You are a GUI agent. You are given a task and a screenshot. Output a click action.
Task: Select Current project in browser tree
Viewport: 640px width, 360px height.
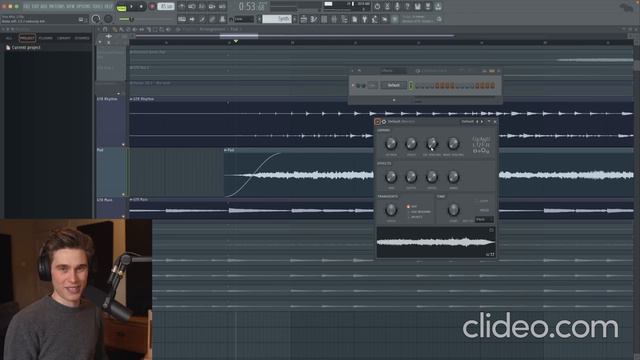(x=26, y=48)
